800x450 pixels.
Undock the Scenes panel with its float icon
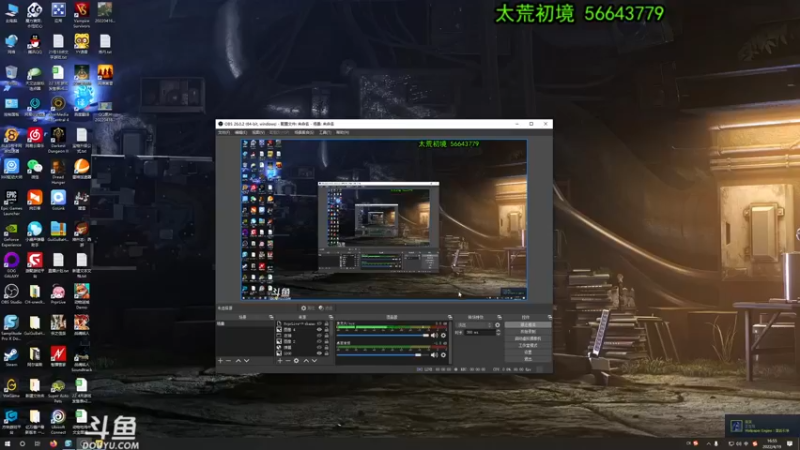click(x=271, y=317)
